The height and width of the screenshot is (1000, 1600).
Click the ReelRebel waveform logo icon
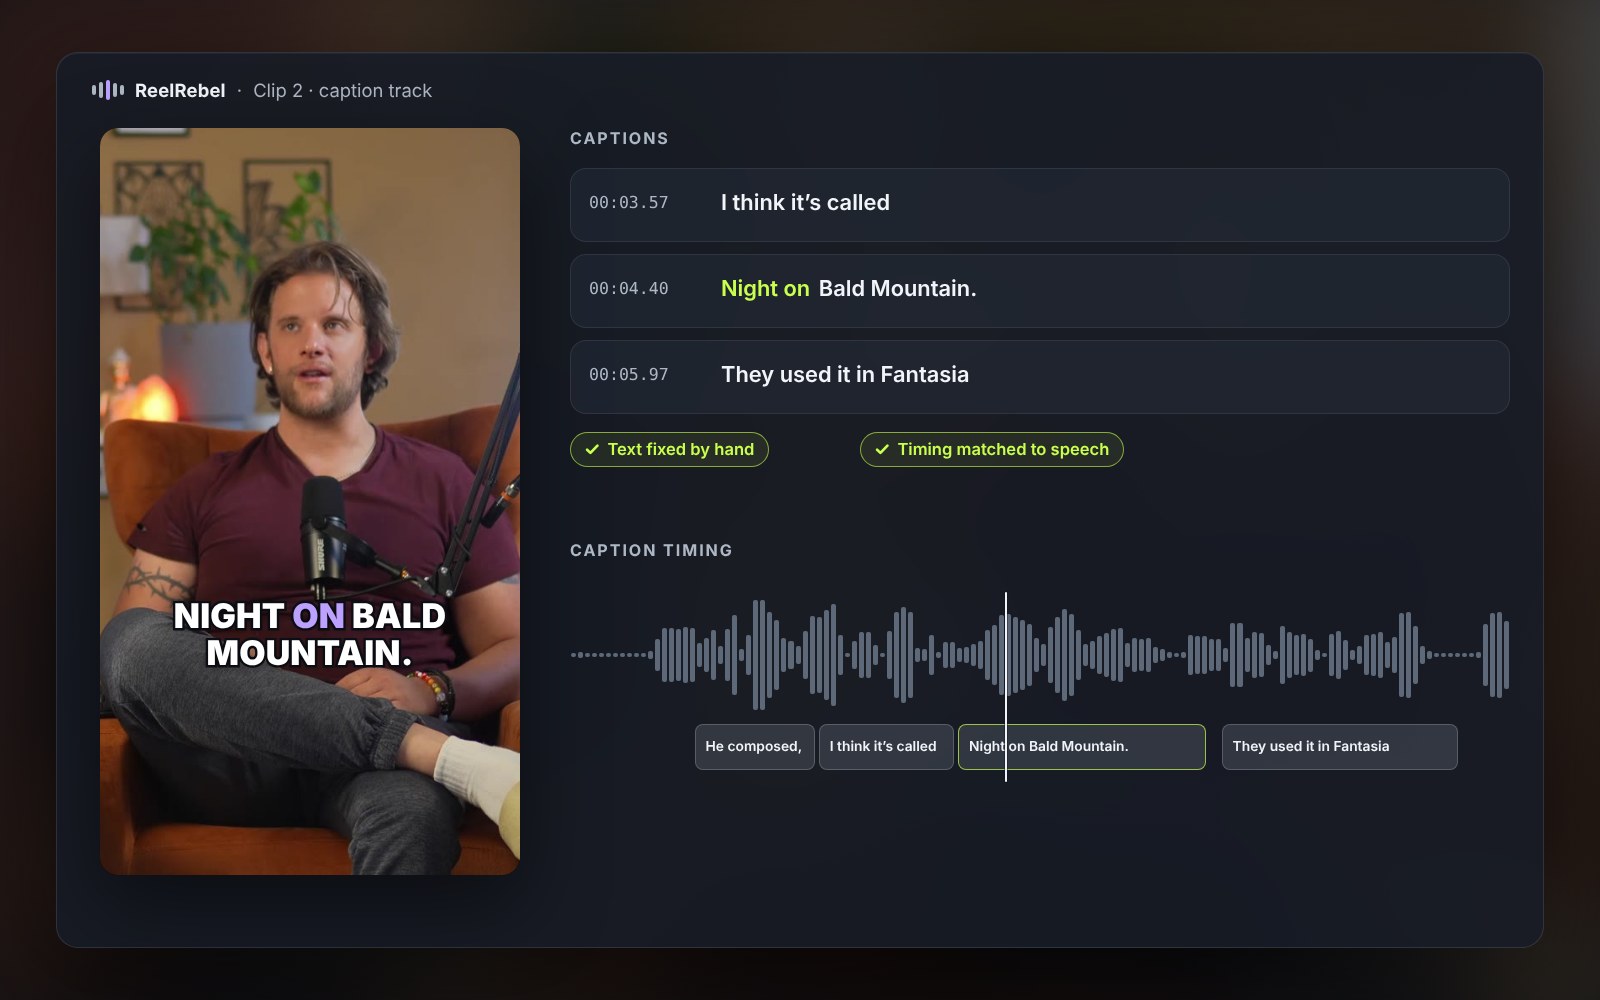click(x=108, y=90)
